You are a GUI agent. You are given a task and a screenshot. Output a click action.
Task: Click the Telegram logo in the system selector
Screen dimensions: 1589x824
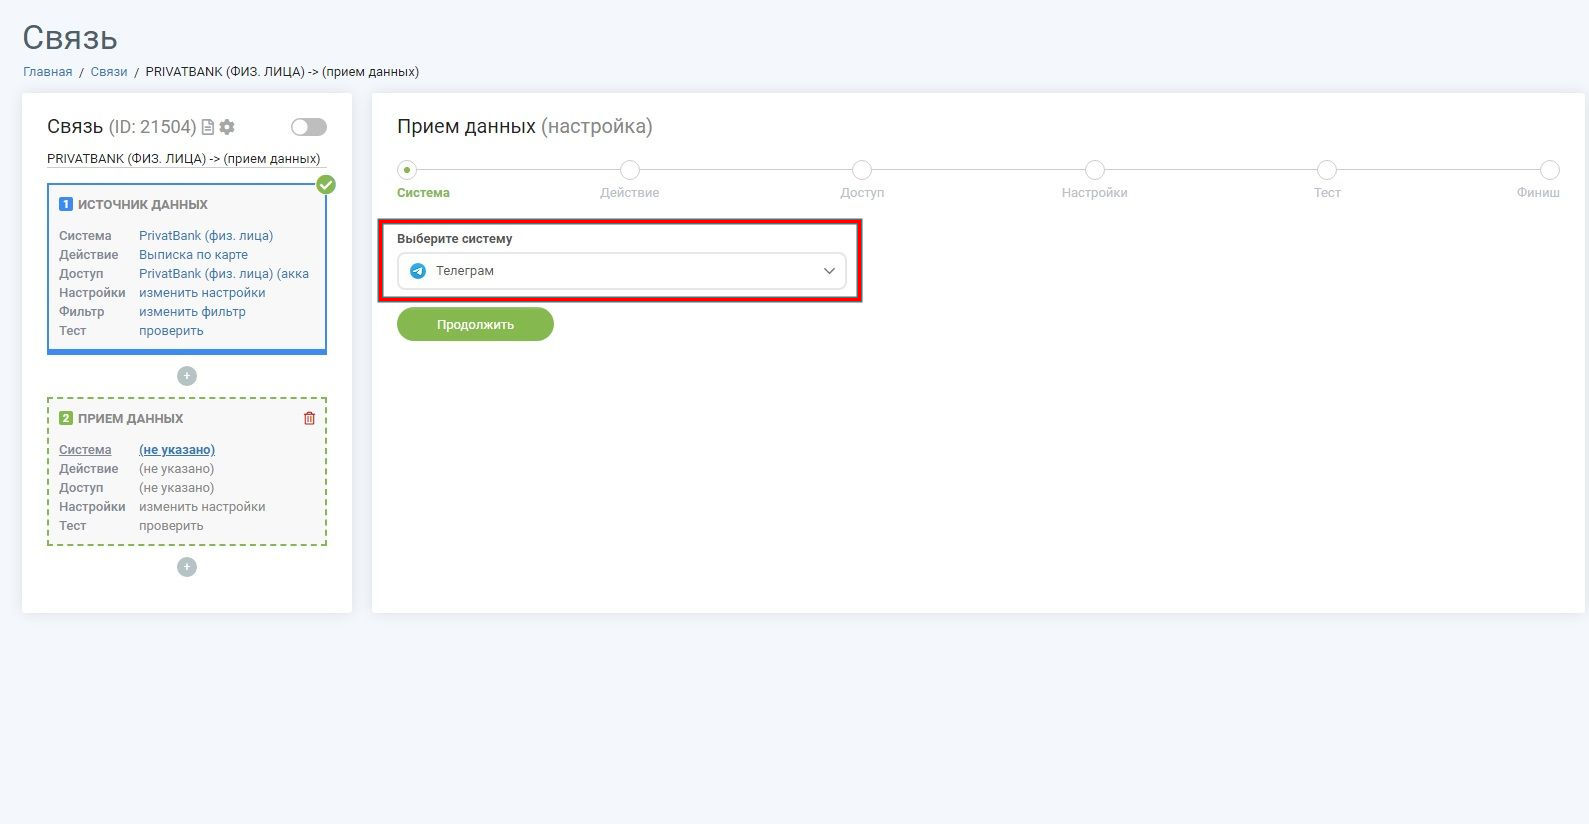pos(418,271)
